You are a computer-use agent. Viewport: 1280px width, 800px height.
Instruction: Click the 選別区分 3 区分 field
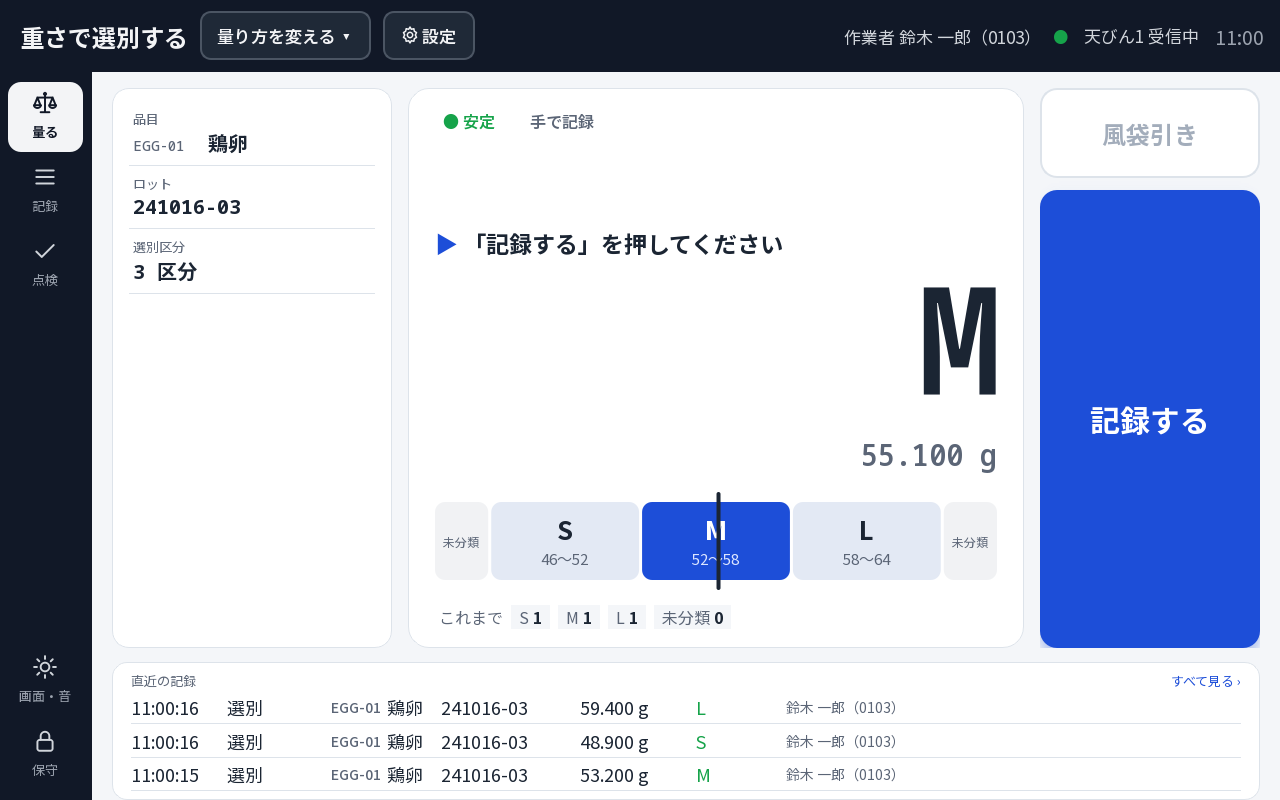click(x=252, y=262)
